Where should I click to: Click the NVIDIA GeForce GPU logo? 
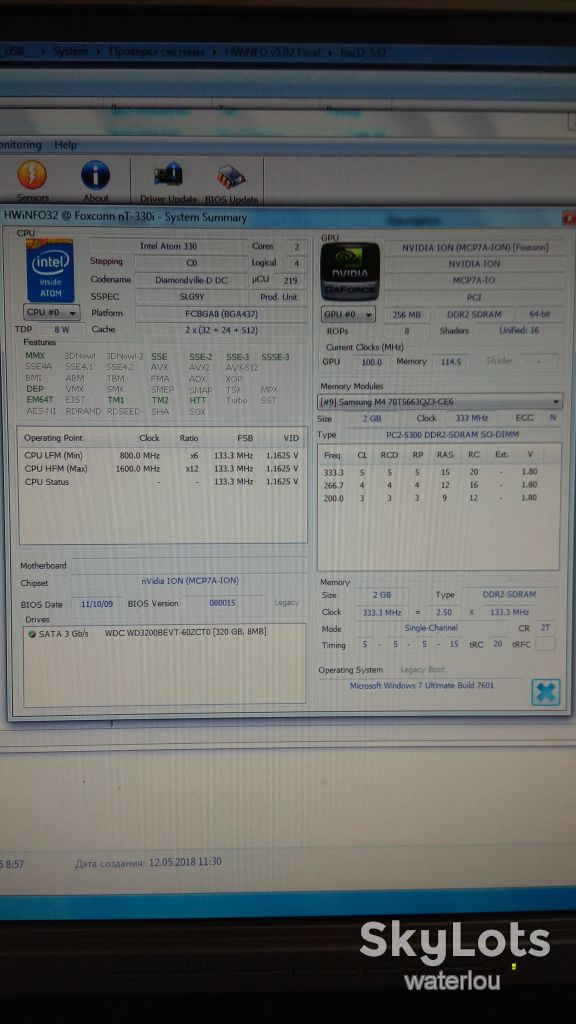point(350,272)
